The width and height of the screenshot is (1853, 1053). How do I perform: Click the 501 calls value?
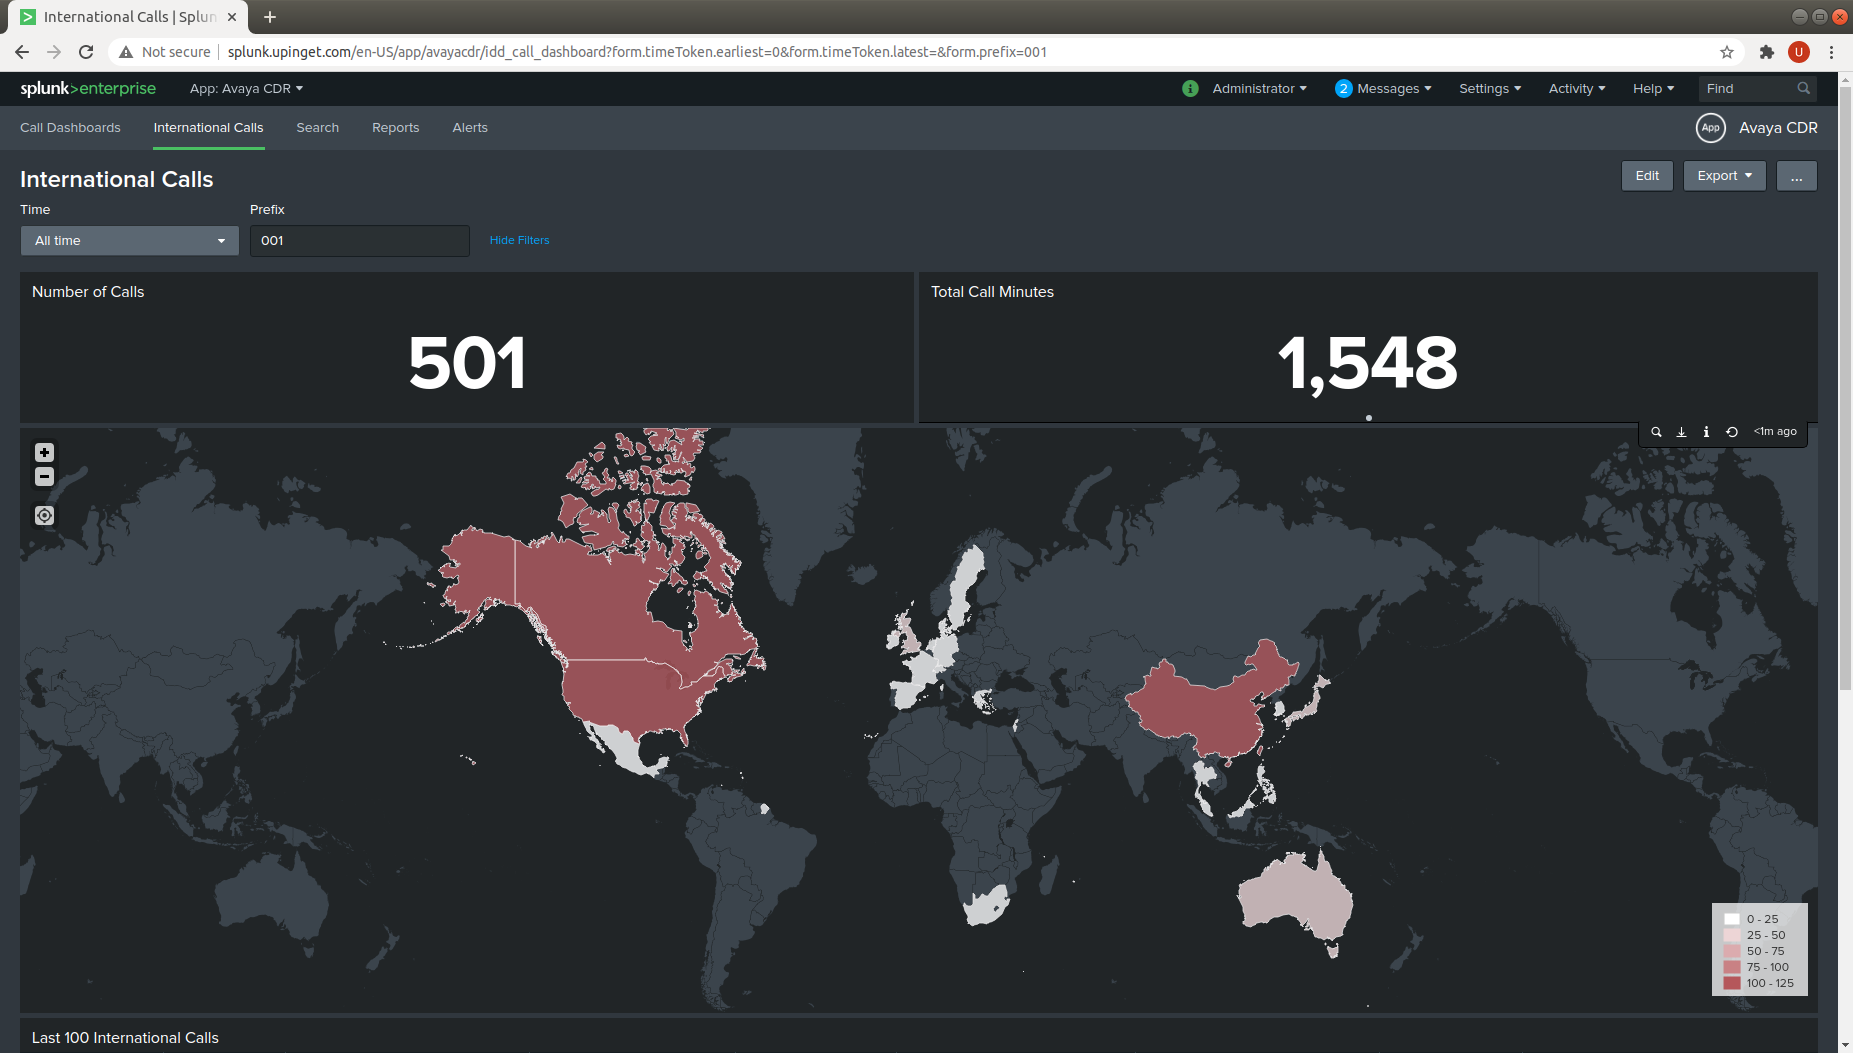[467, 362]
